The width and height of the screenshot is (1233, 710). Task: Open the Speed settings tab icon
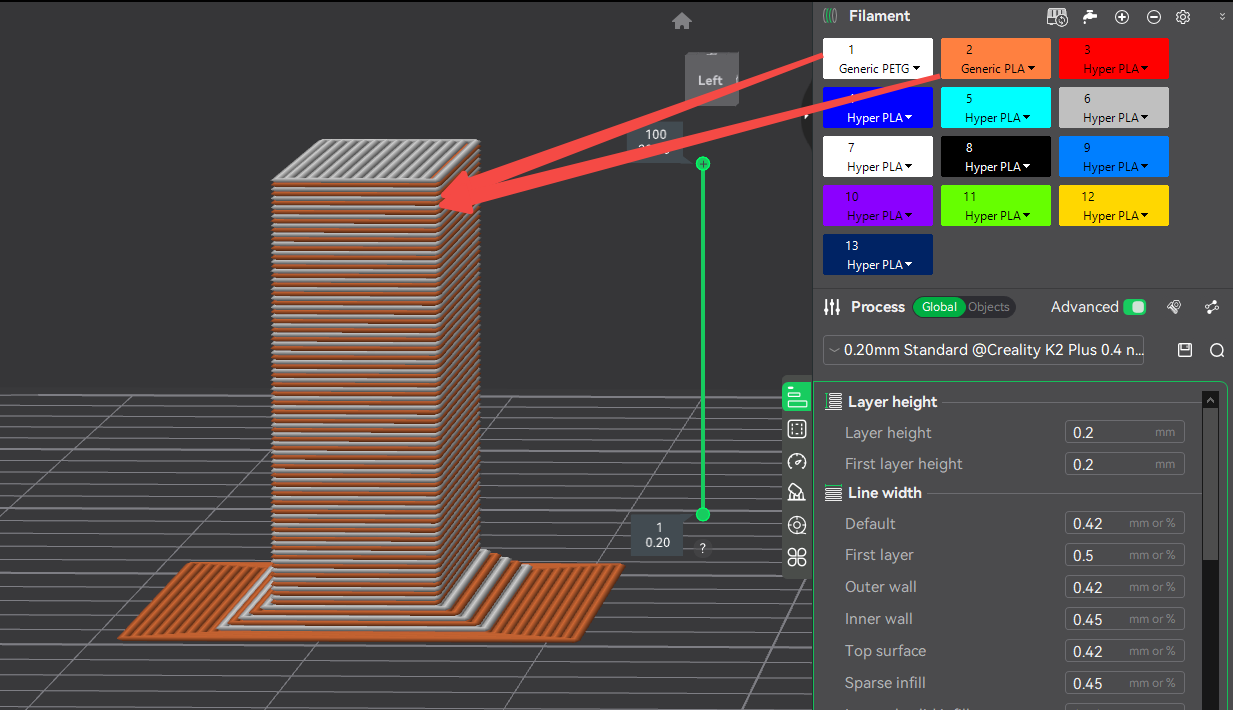797,461
